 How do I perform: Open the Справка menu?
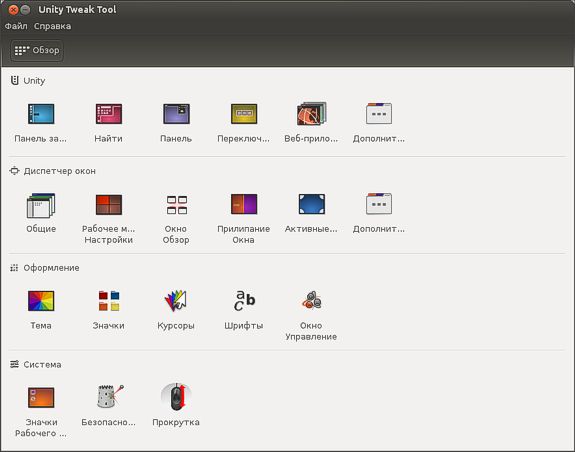52,26
